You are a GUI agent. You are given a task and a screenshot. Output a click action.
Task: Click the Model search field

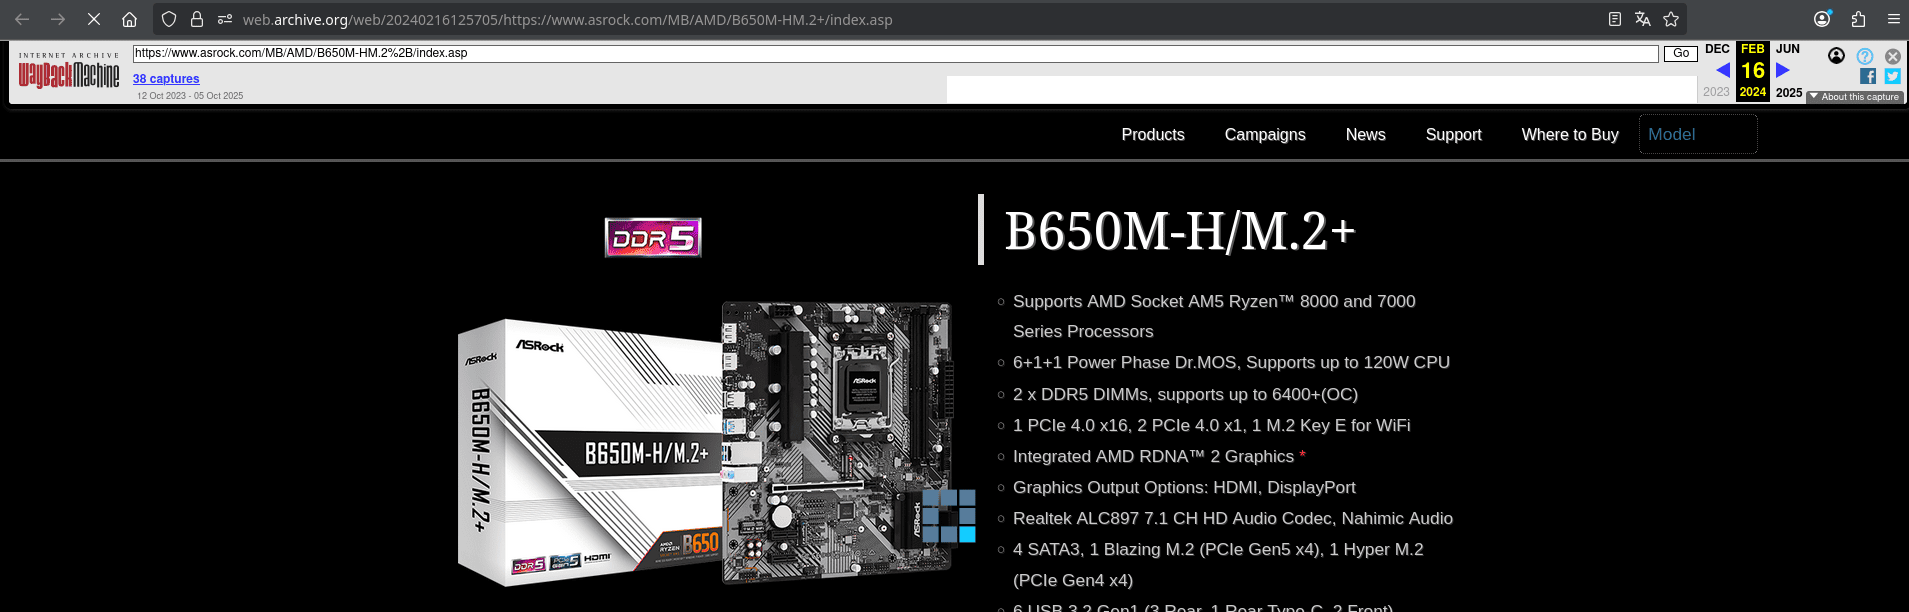pos(1698,134)
